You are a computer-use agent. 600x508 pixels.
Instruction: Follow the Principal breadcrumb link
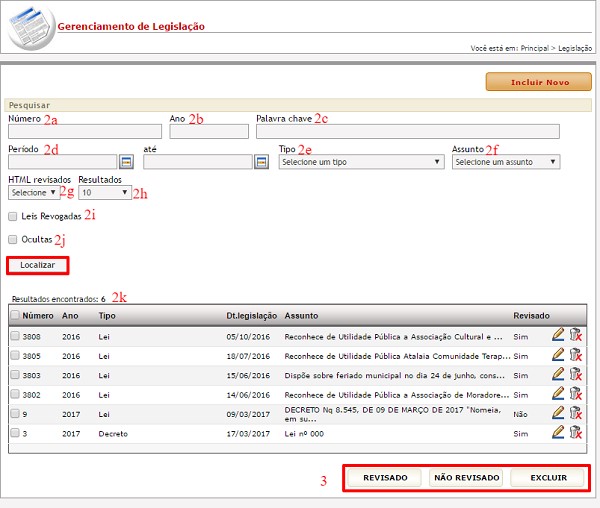pos(535,48)
